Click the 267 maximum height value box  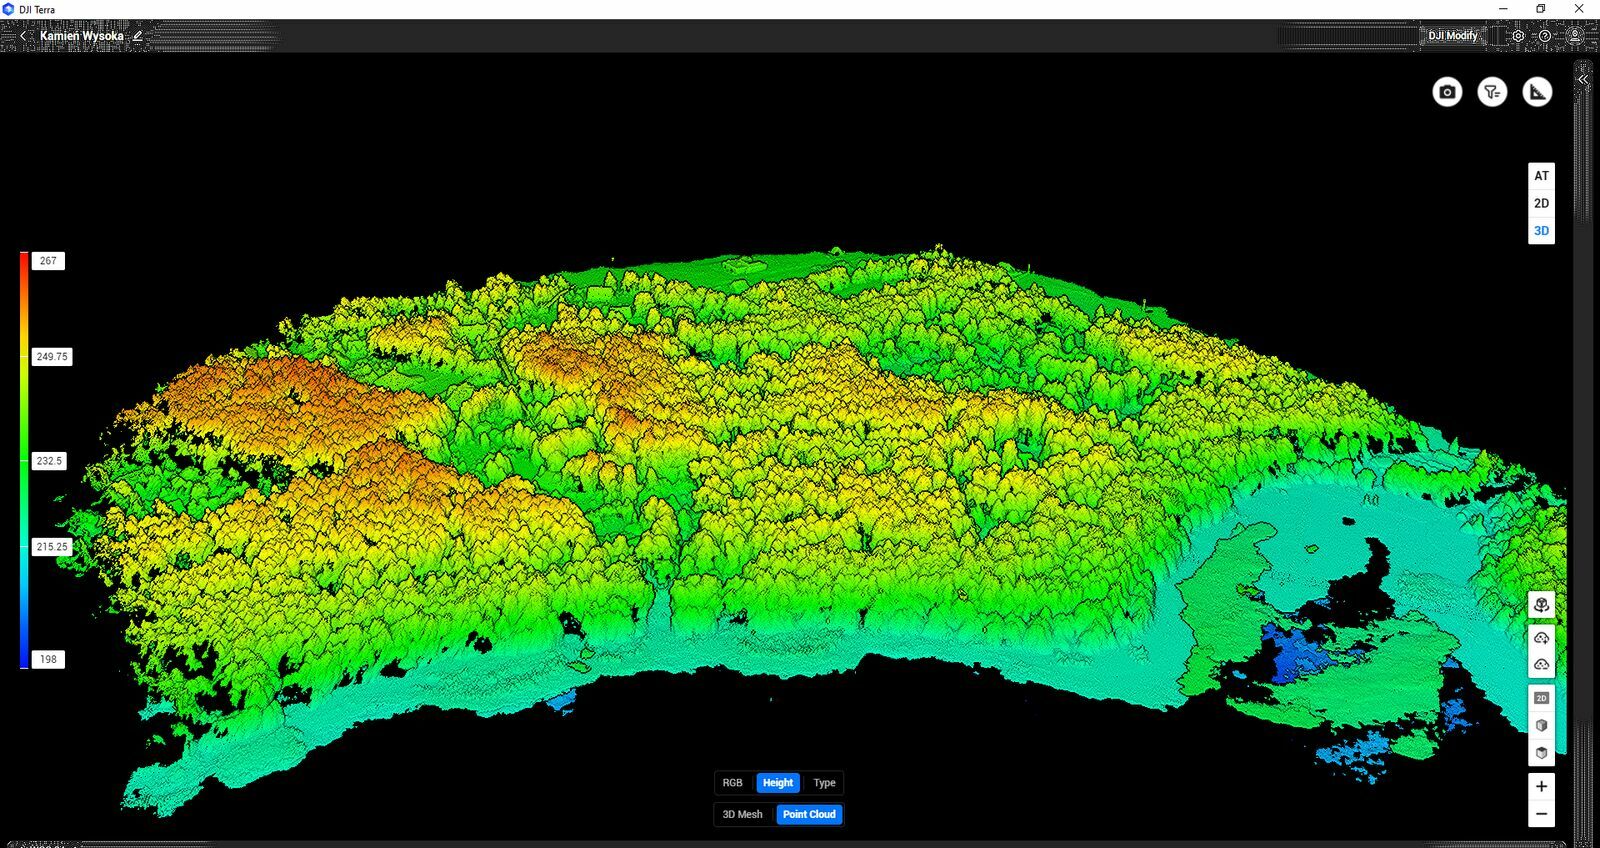(48, 261)
